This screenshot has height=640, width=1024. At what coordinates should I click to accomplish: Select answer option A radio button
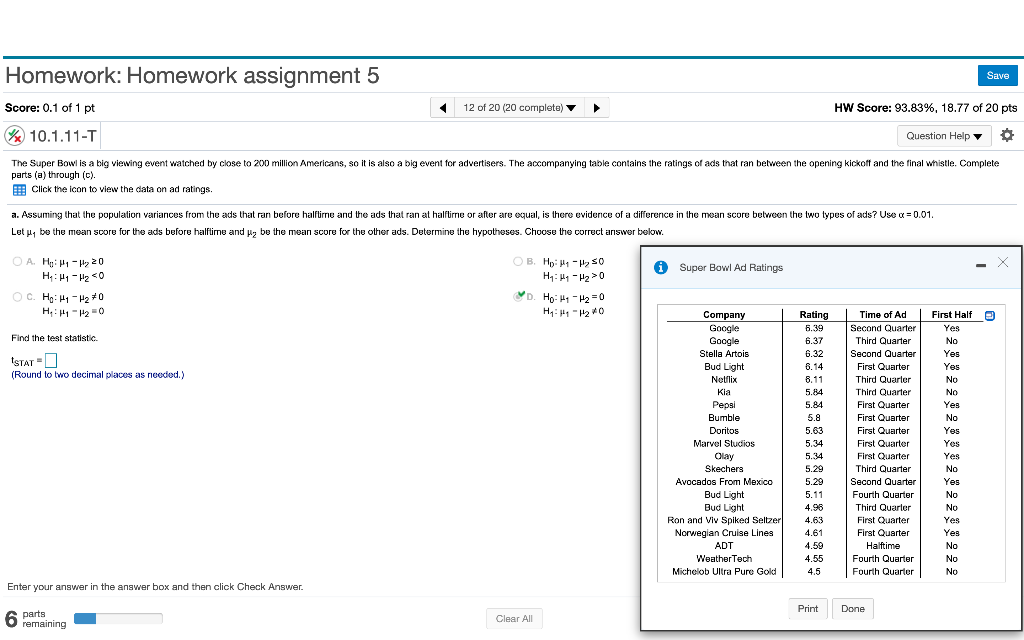(x=18, y=261)
